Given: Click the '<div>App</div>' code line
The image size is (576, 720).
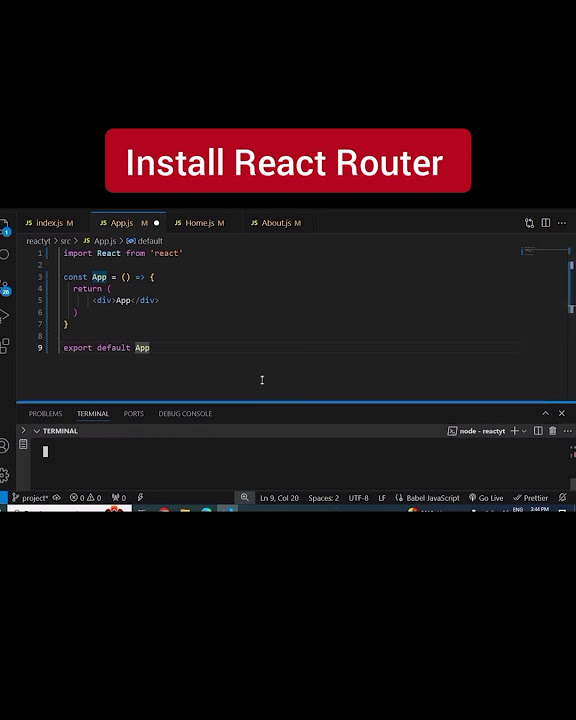Looking at the screenshot, I should click(125, 300).
